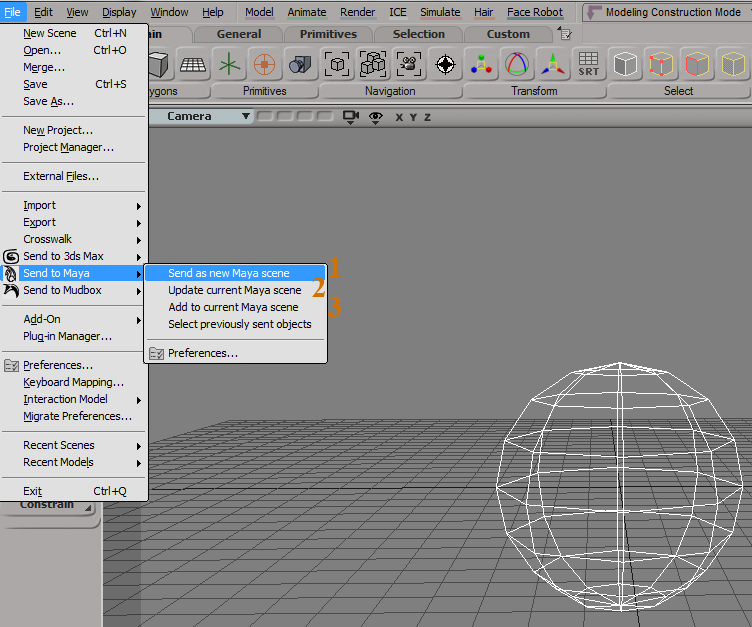Expand the Export submenu

coord(74,223)
